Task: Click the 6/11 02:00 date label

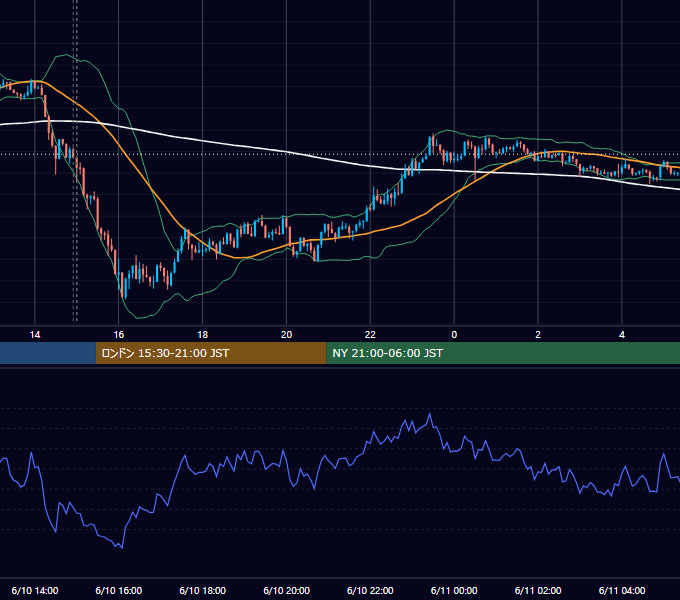Action: pos(538,590)
